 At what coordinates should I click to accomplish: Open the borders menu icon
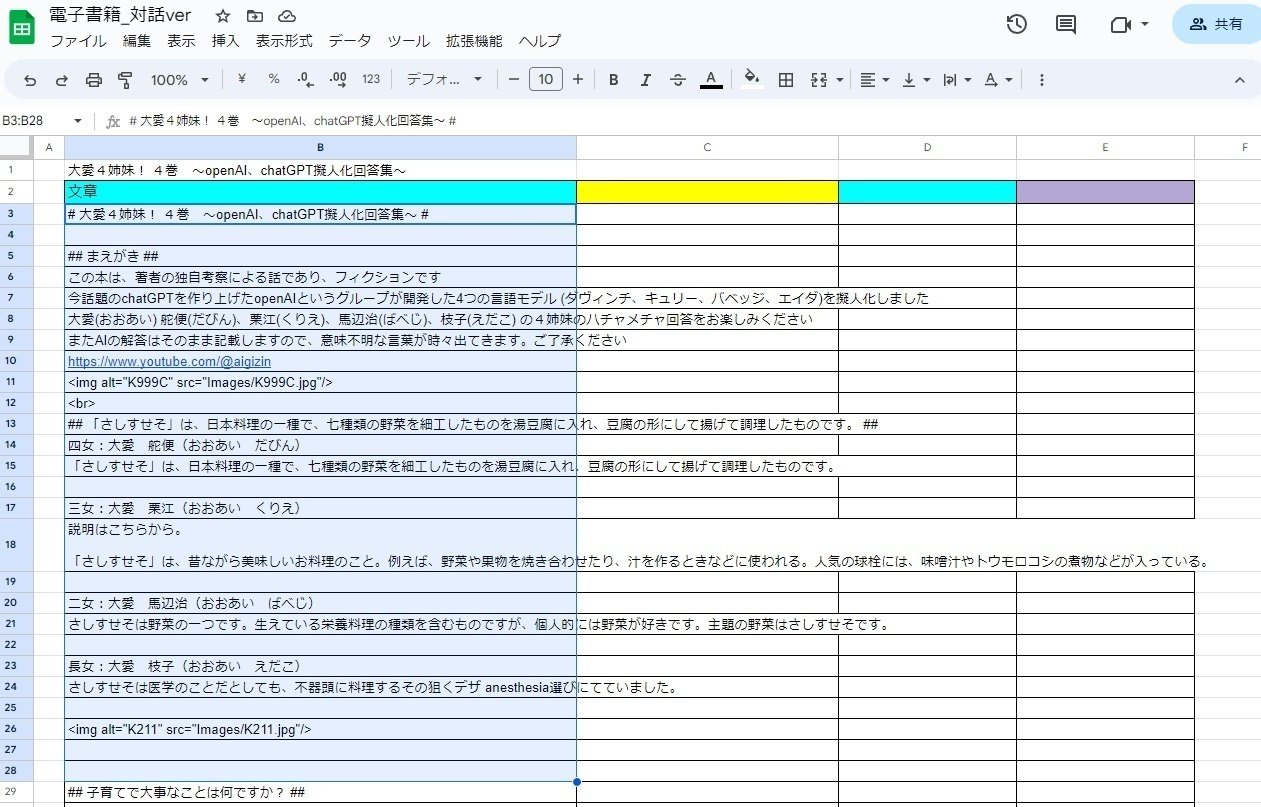tap(787, 79)
